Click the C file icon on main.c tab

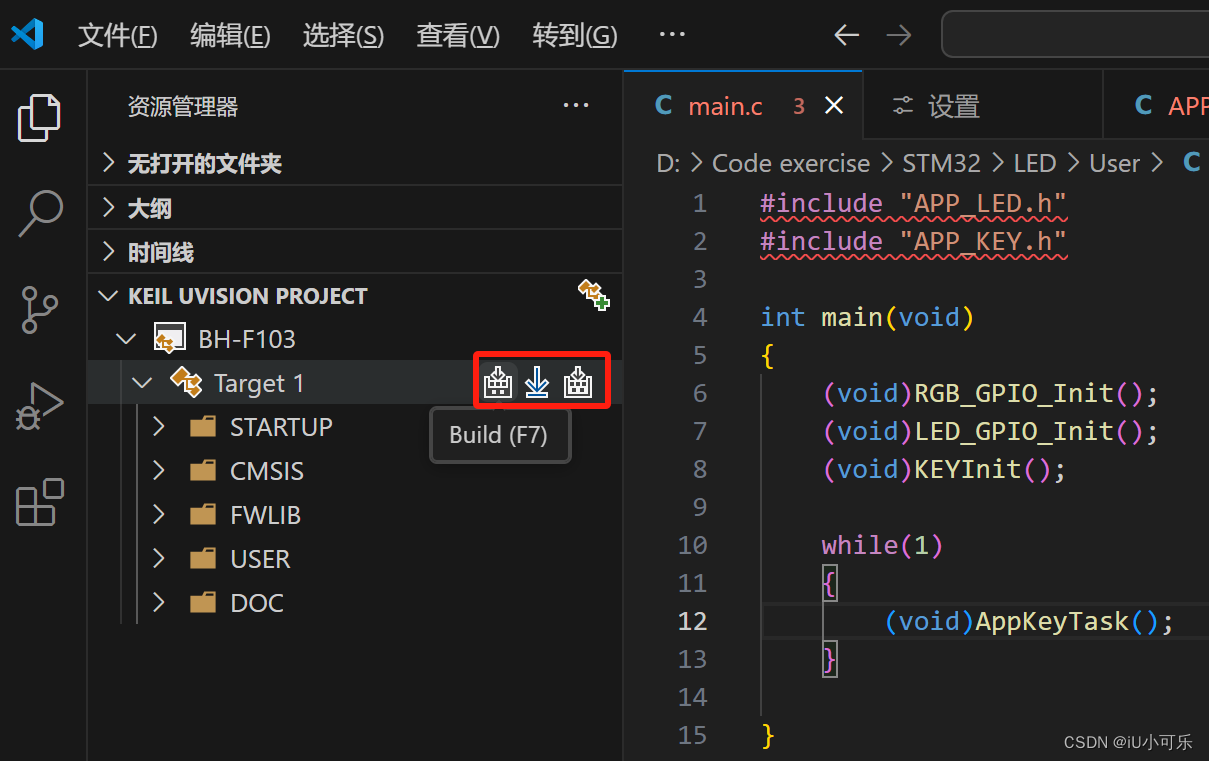(663, 106)
